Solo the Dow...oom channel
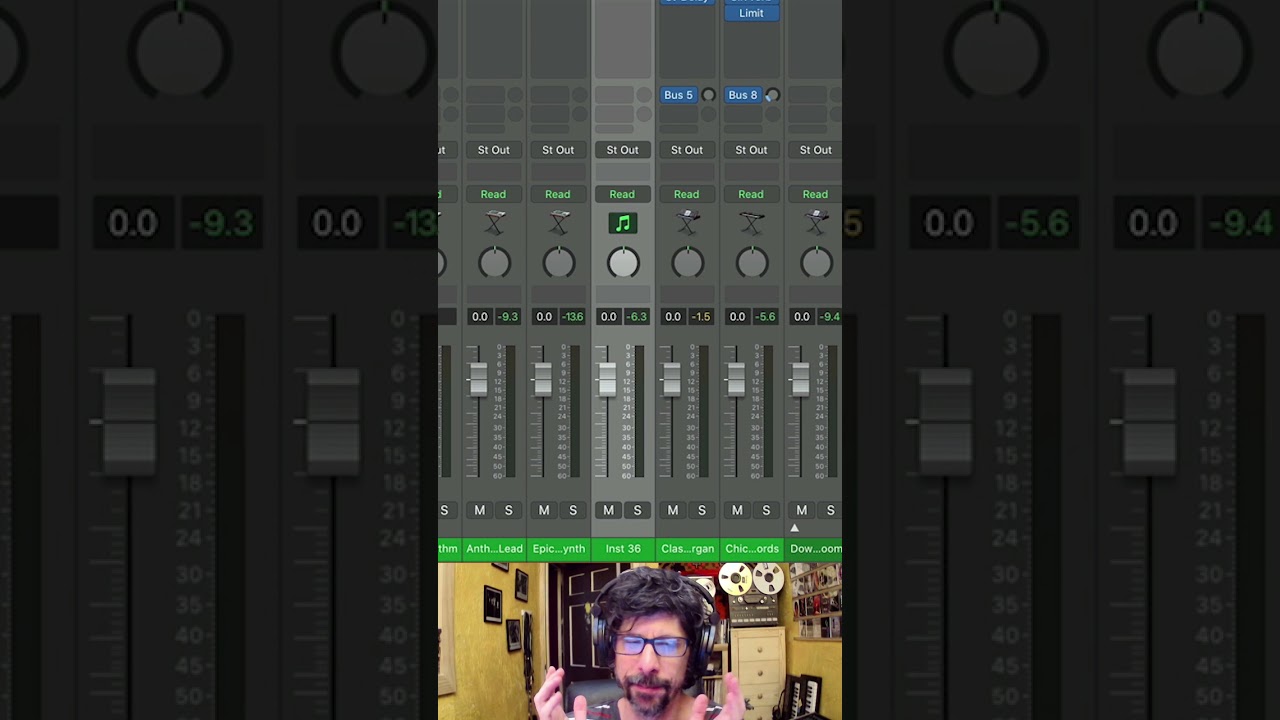 830,510
